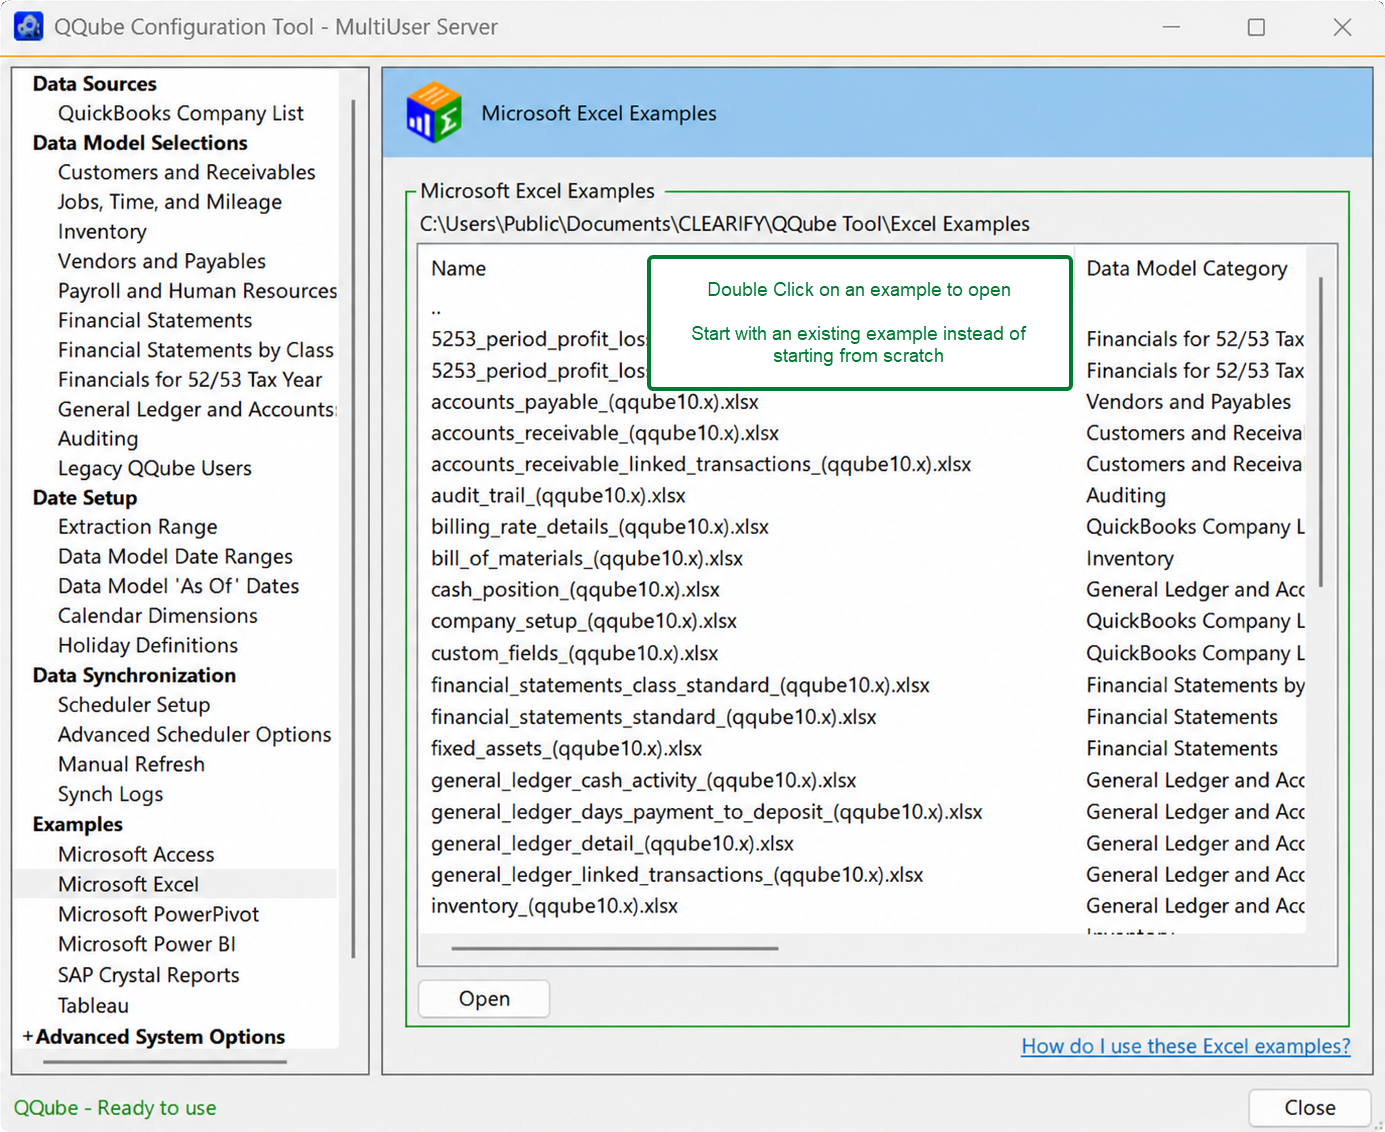Select SAP Crystal Reports examples
1385x1132 pixels.
click(x=149, y=975)
